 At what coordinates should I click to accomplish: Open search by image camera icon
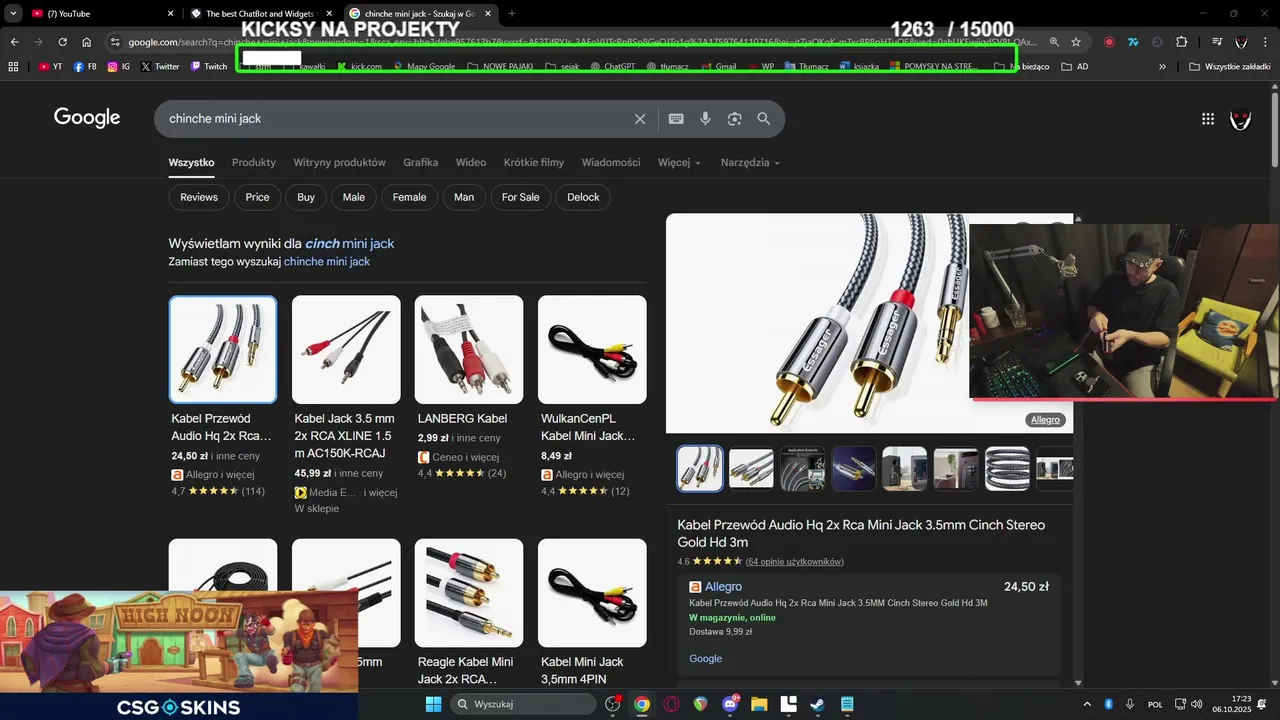[x=735, y=119]
